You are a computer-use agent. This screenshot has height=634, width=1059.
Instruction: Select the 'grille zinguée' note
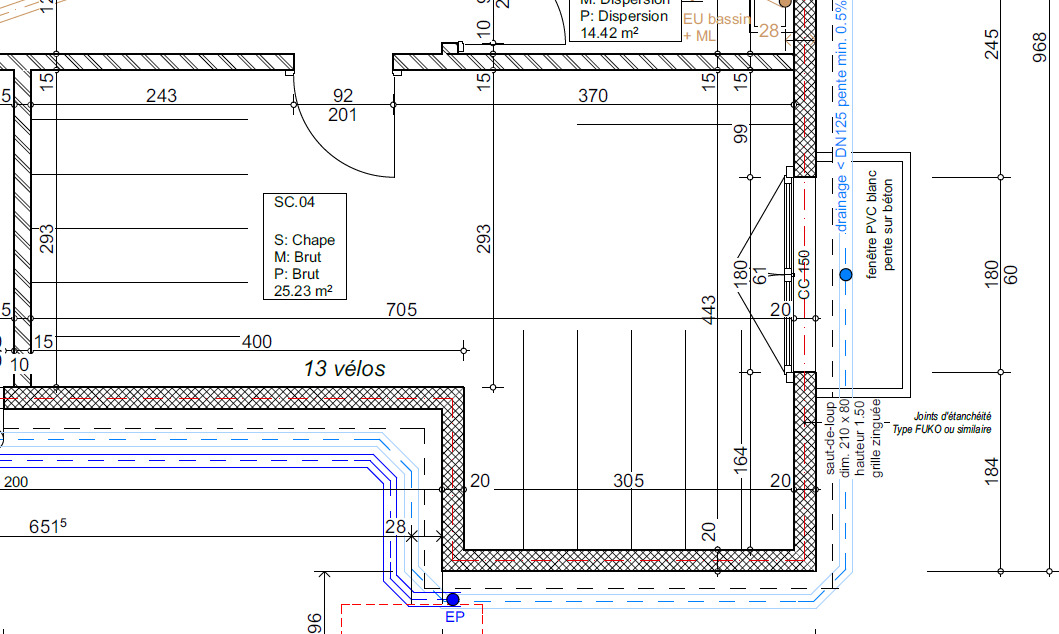877,438
